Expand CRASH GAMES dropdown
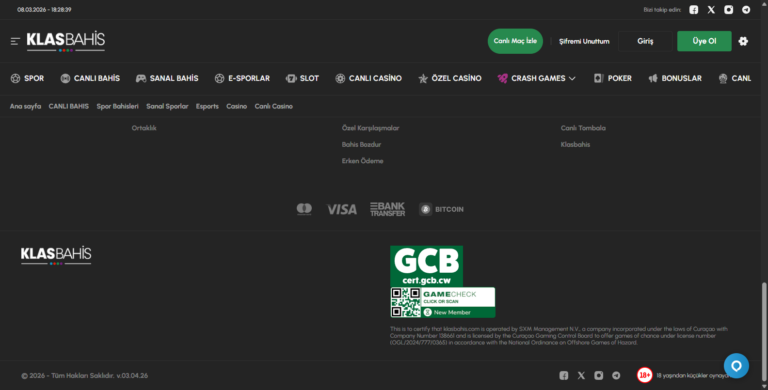This screenshot has width=768, height=390. pyautogui.click(x=536, y=78)
